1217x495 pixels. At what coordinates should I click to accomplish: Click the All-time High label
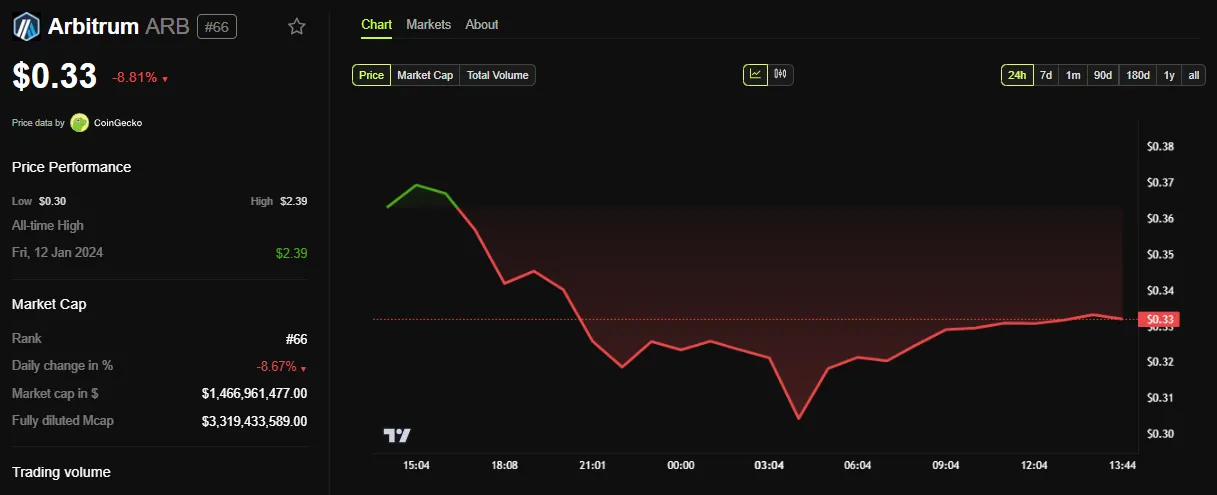(x=48, y=226)
